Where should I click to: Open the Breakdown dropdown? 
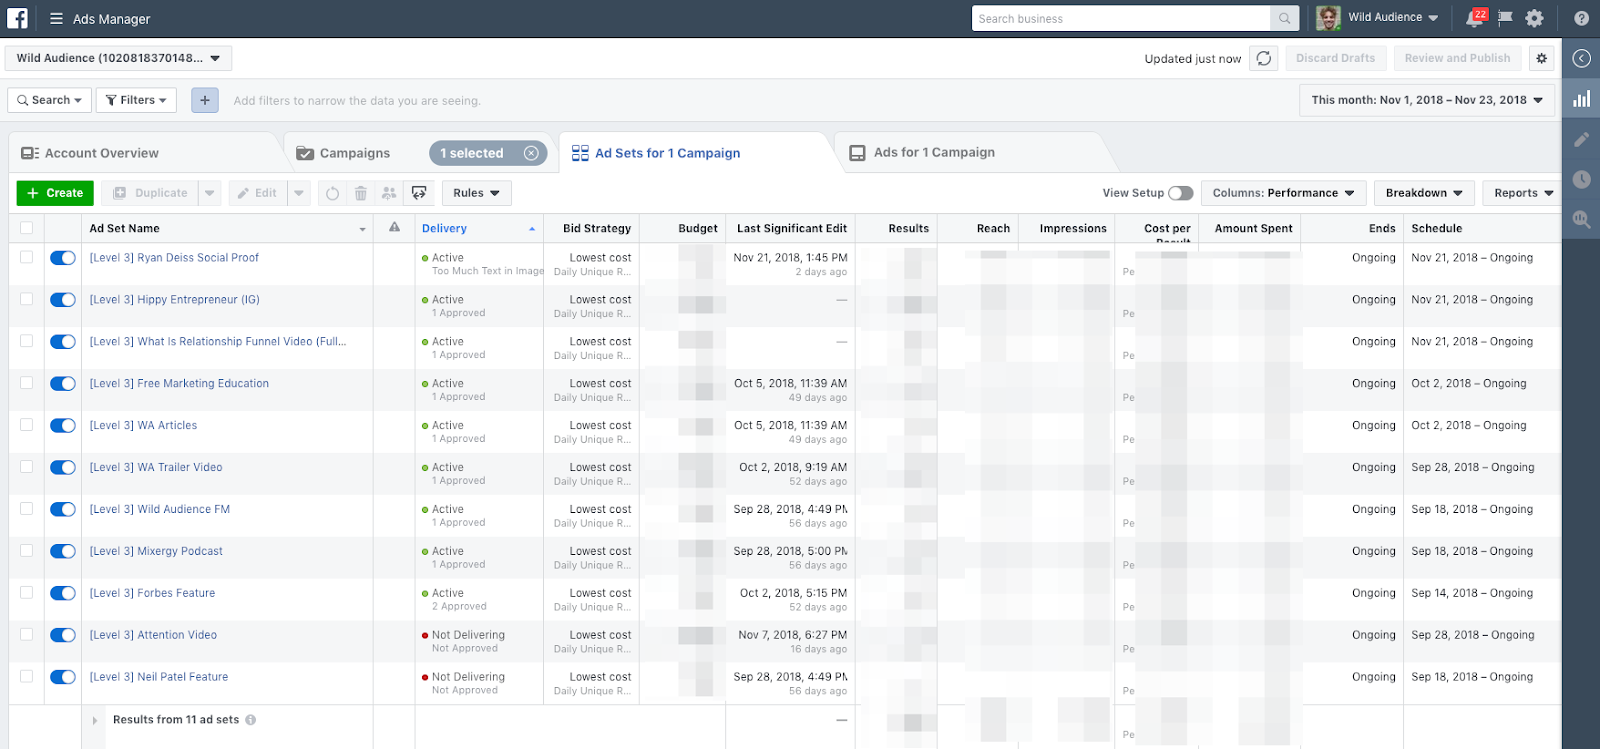point(1424,193)
